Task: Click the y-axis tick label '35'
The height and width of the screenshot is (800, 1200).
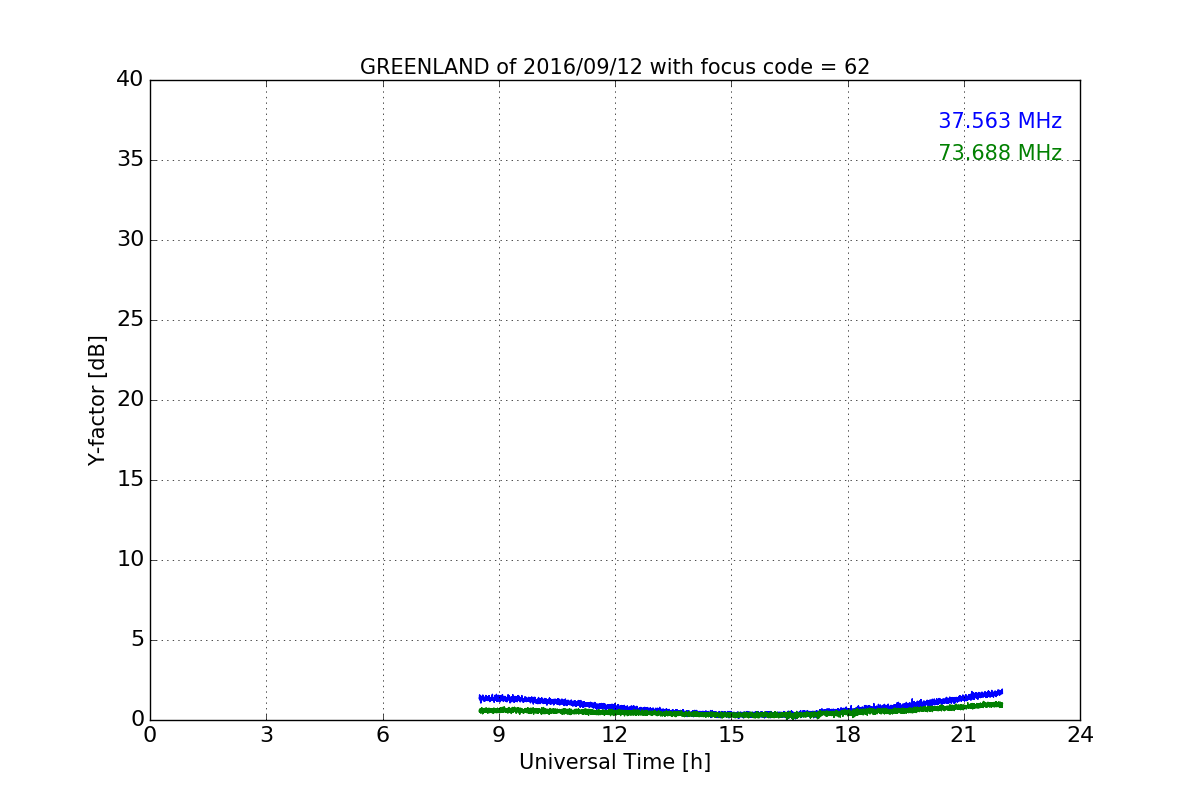Action: (130, 160)
